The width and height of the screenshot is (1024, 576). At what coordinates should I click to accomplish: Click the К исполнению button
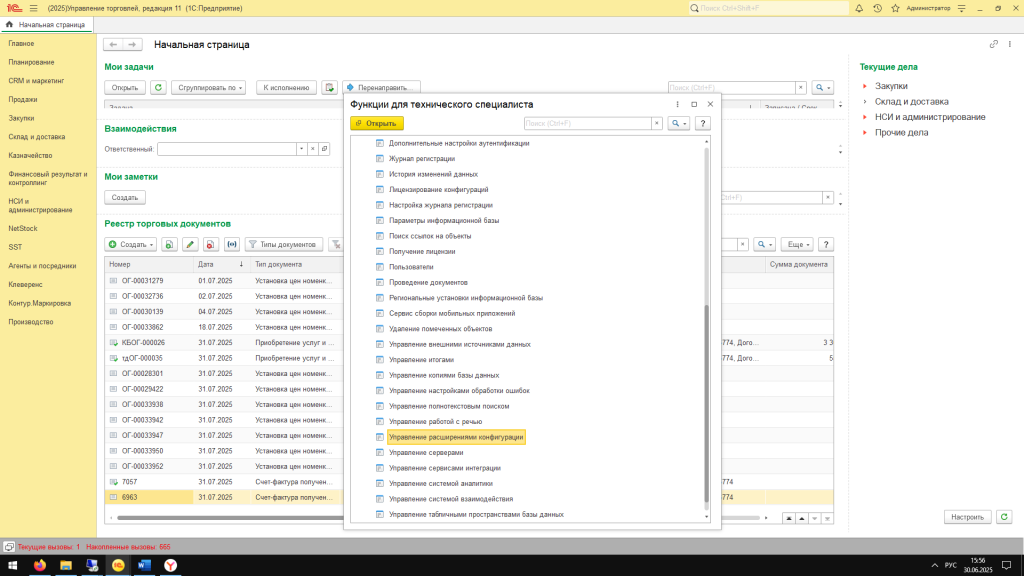click(x=286, y=88)
